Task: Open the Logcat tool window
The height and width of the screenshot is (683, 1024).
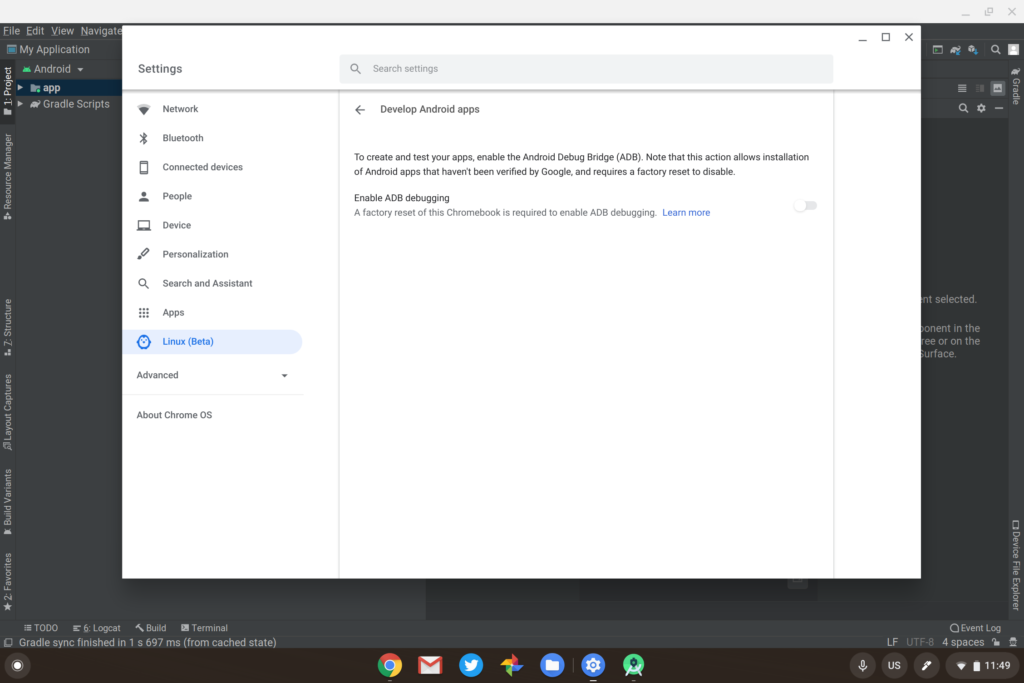Action: [x=96, y=628]
